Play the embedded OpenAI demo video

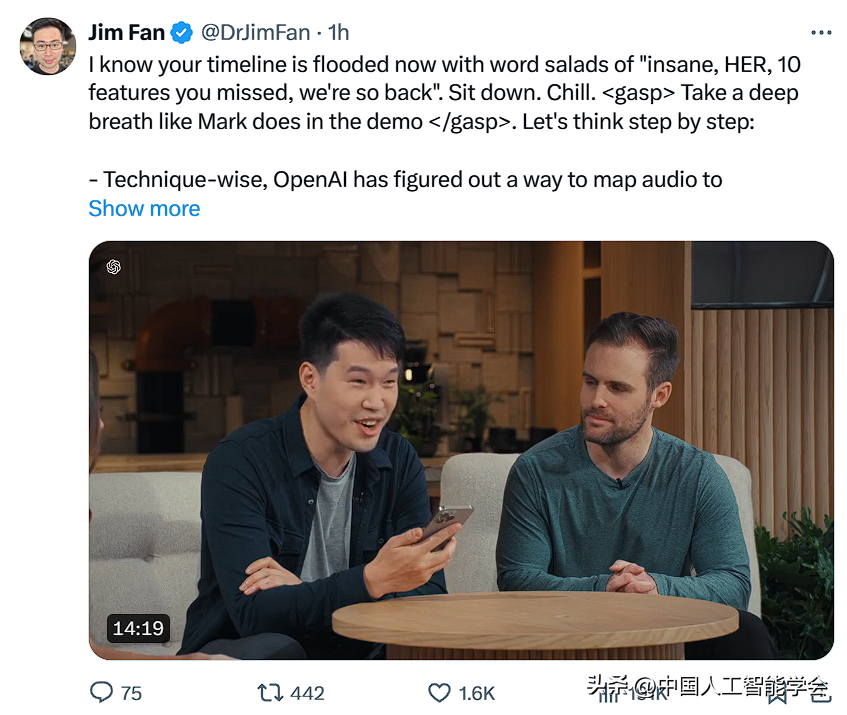coord(461,450)
